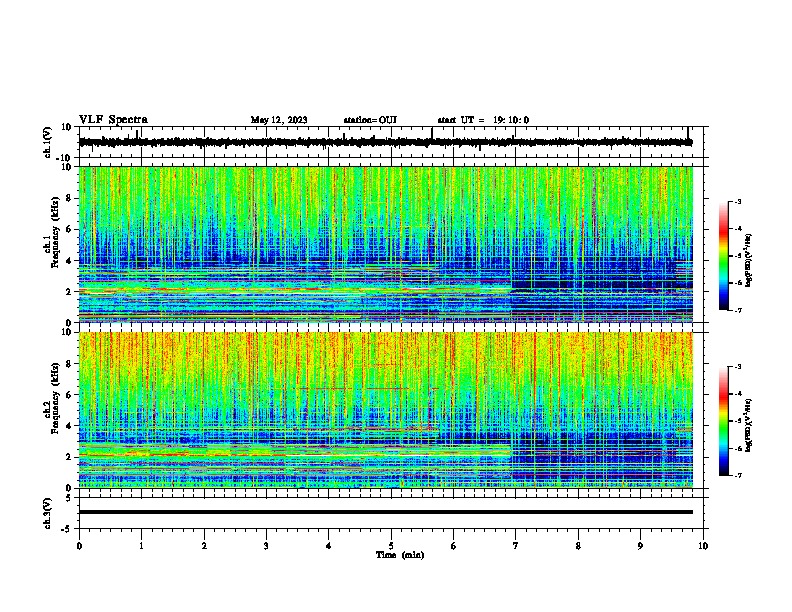Click the -3 label on ch.1 color bar
Screen dimensions: 792x612
(737, 201)
